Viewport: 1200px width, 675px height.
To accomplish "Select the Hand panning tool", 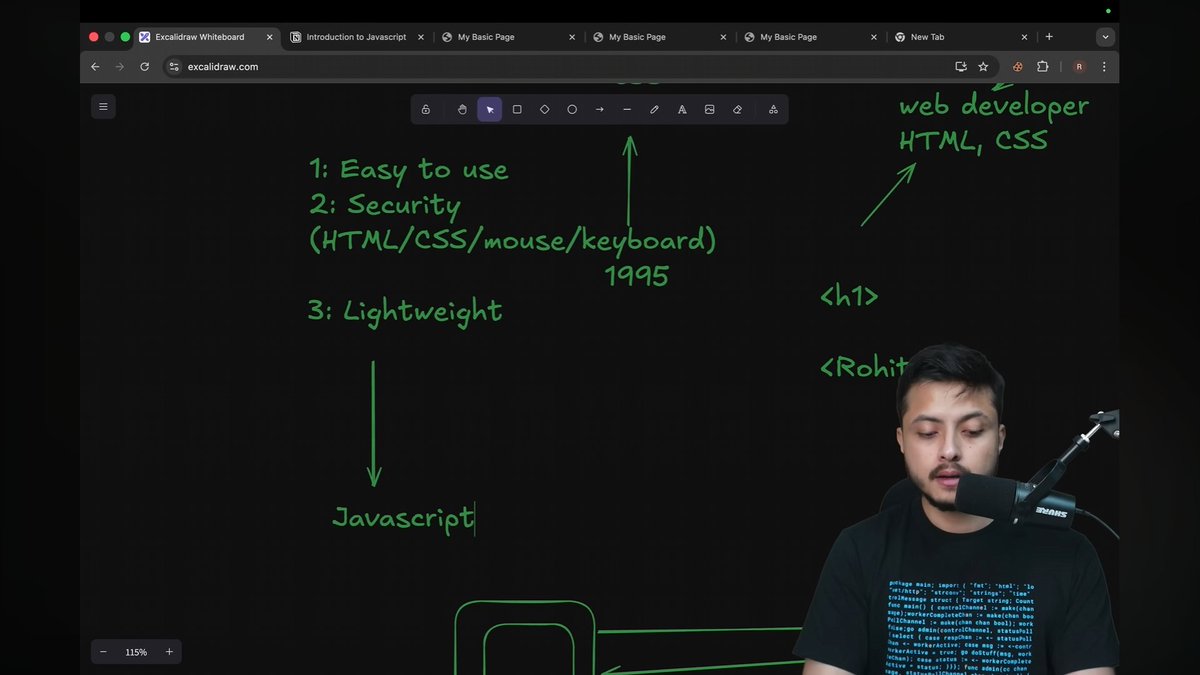I will click(x=462, y=110).
